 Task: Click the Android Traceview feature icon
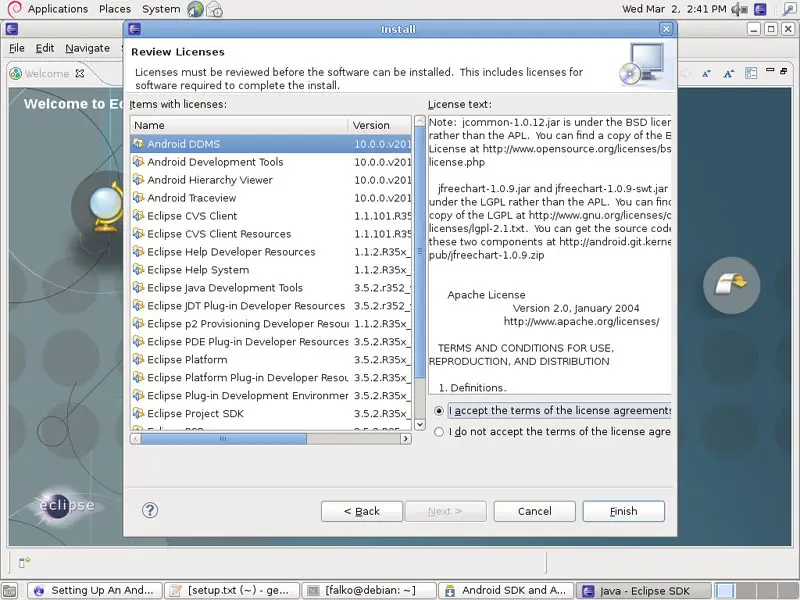(x=138, y=197)
